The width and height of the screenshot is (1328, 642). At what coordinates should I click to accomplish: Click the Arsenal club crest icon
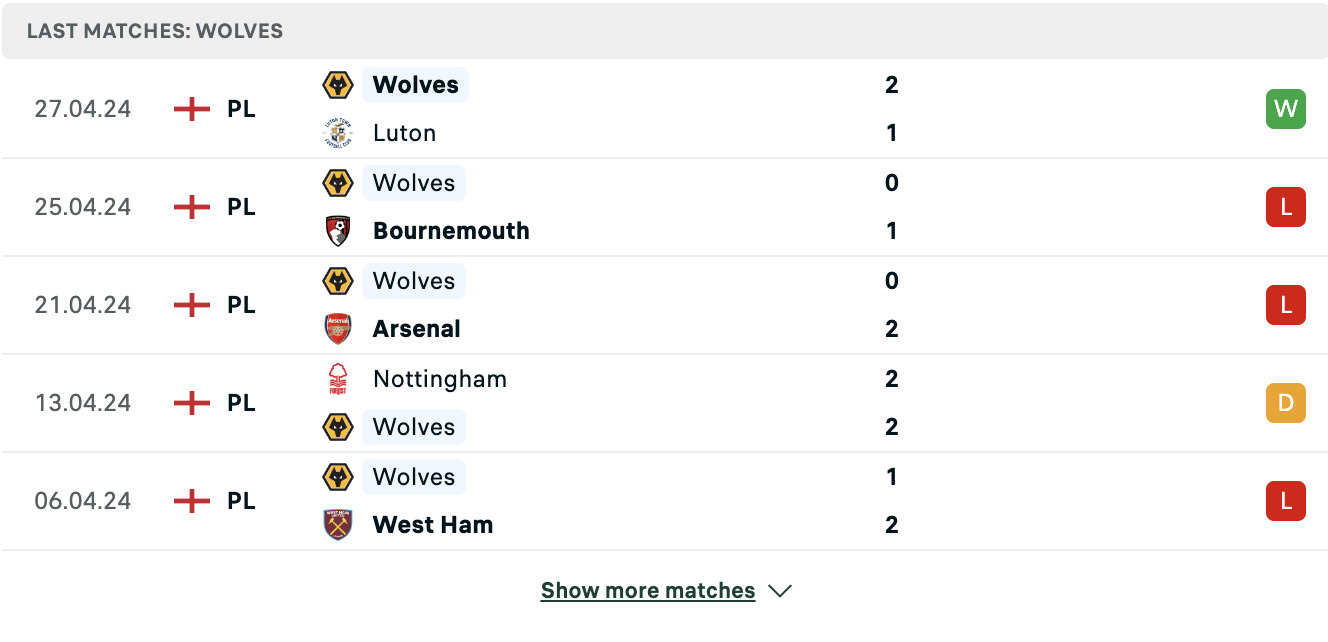pos(338,329)
